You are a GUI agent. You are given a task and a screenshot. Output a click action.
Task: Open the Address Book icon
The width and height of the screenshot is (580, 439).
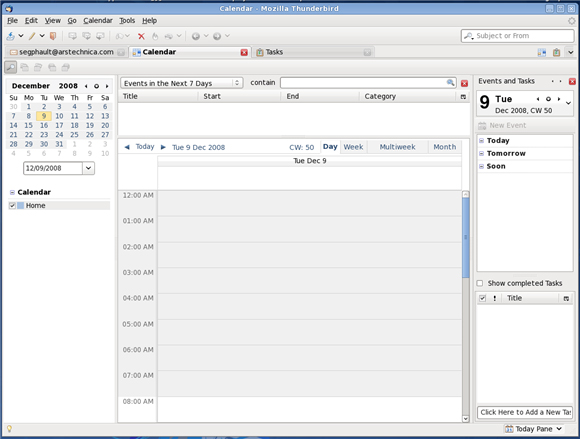(x=53, y=36)
